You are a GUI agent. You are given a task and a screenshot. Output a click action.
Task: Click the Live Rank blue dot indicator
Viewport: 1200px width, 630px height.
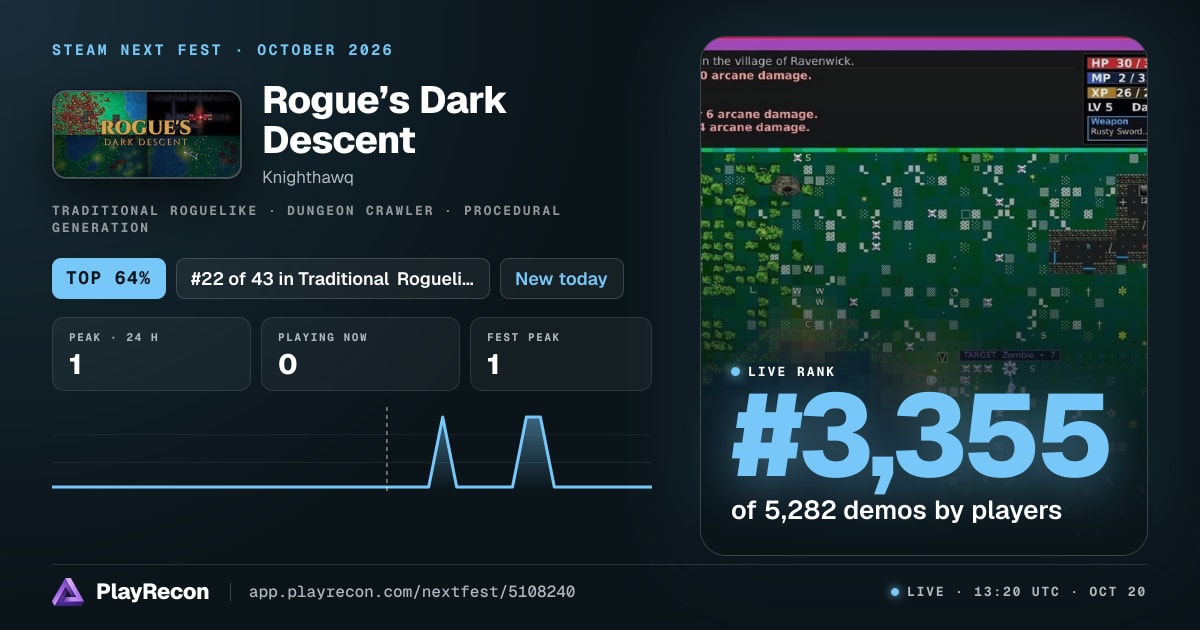click(x=736, y=371)
